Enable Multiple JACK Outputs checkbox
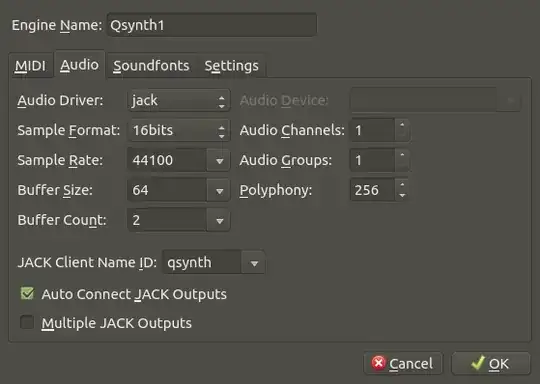540x384 pixels. coord(27,322)
